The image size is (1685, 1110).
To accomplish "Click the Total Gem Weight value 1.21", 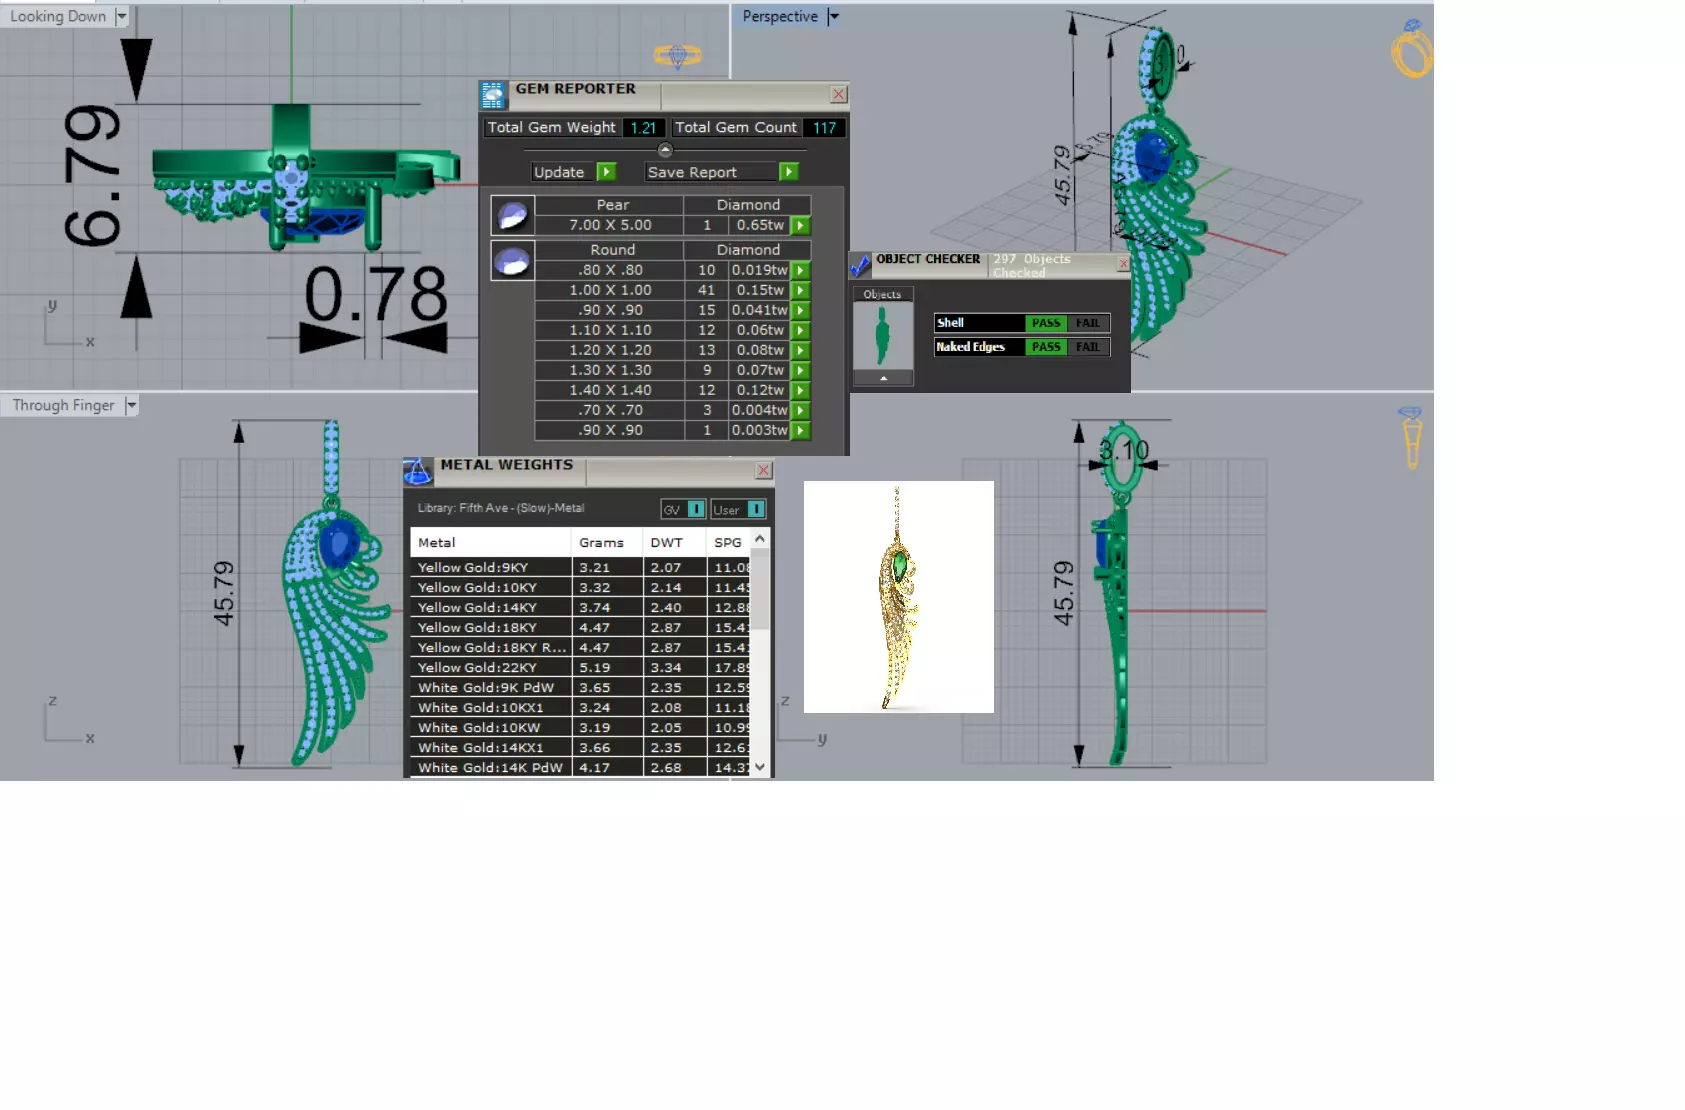I will point(643,128).
